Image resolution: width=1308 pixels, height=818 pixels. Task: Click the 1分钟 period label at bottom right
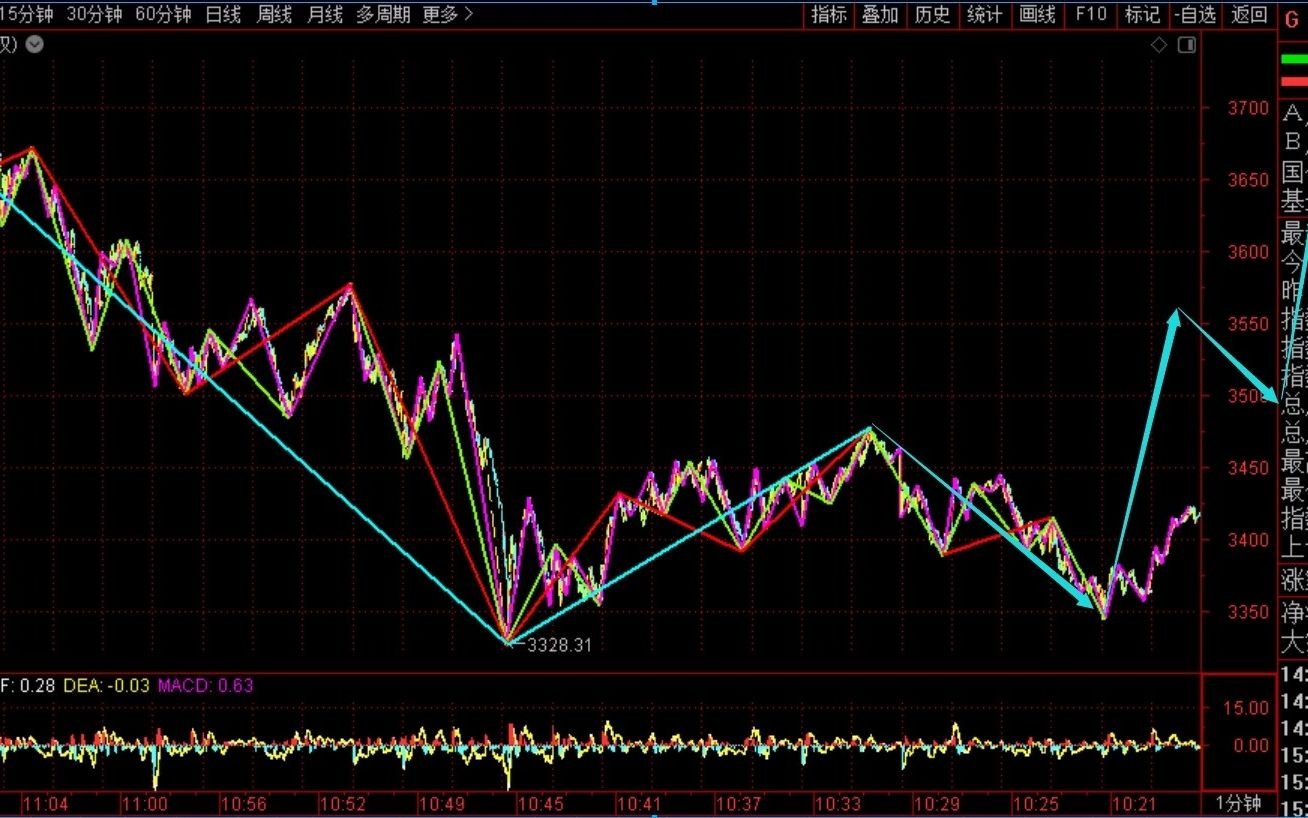click(1239, 804)
